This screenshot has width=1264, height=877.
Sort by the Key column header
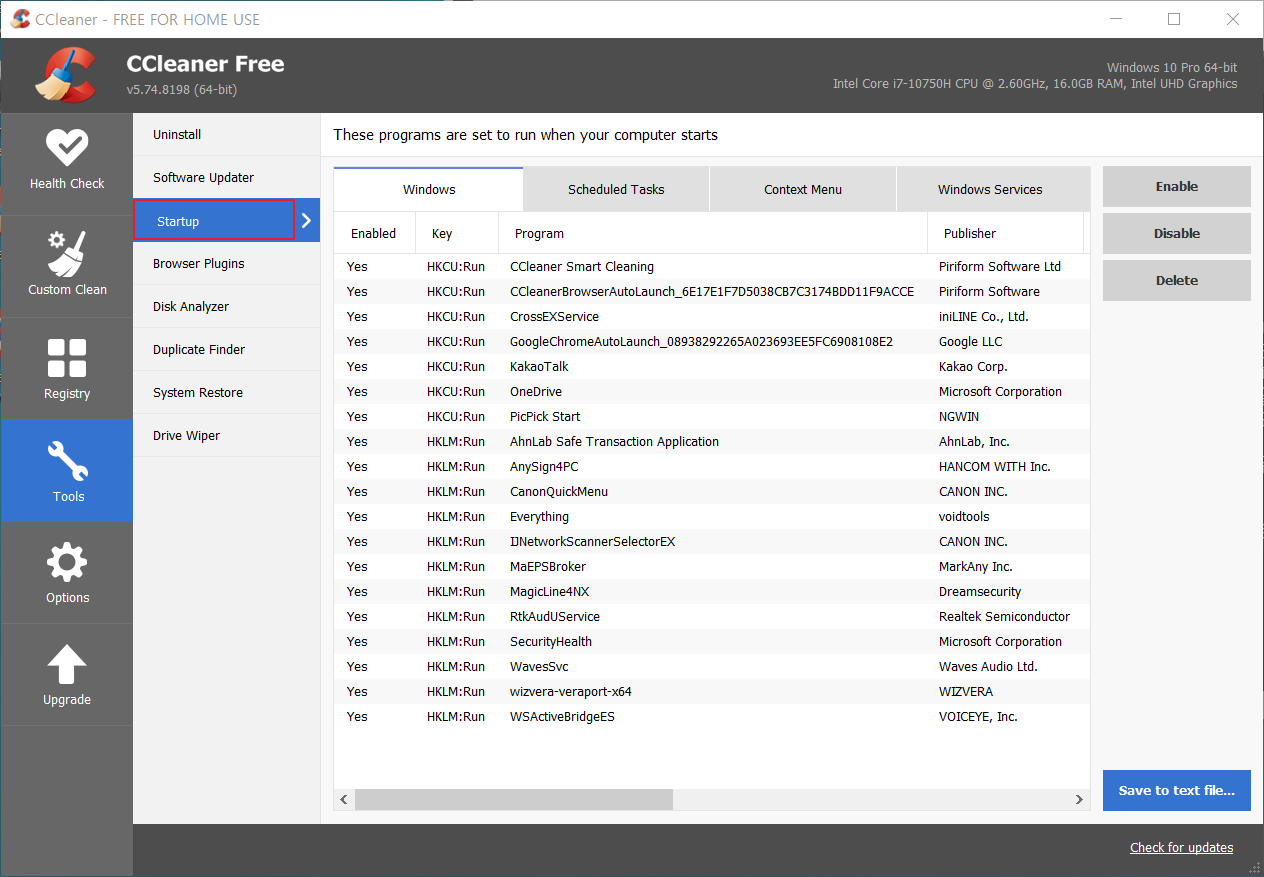coord(457,233)
